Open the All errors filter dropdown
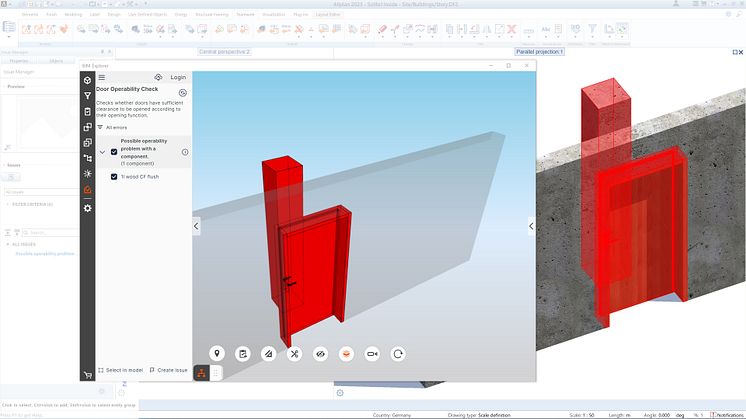This screenshot has height=419, width=746. coord(112,127)
